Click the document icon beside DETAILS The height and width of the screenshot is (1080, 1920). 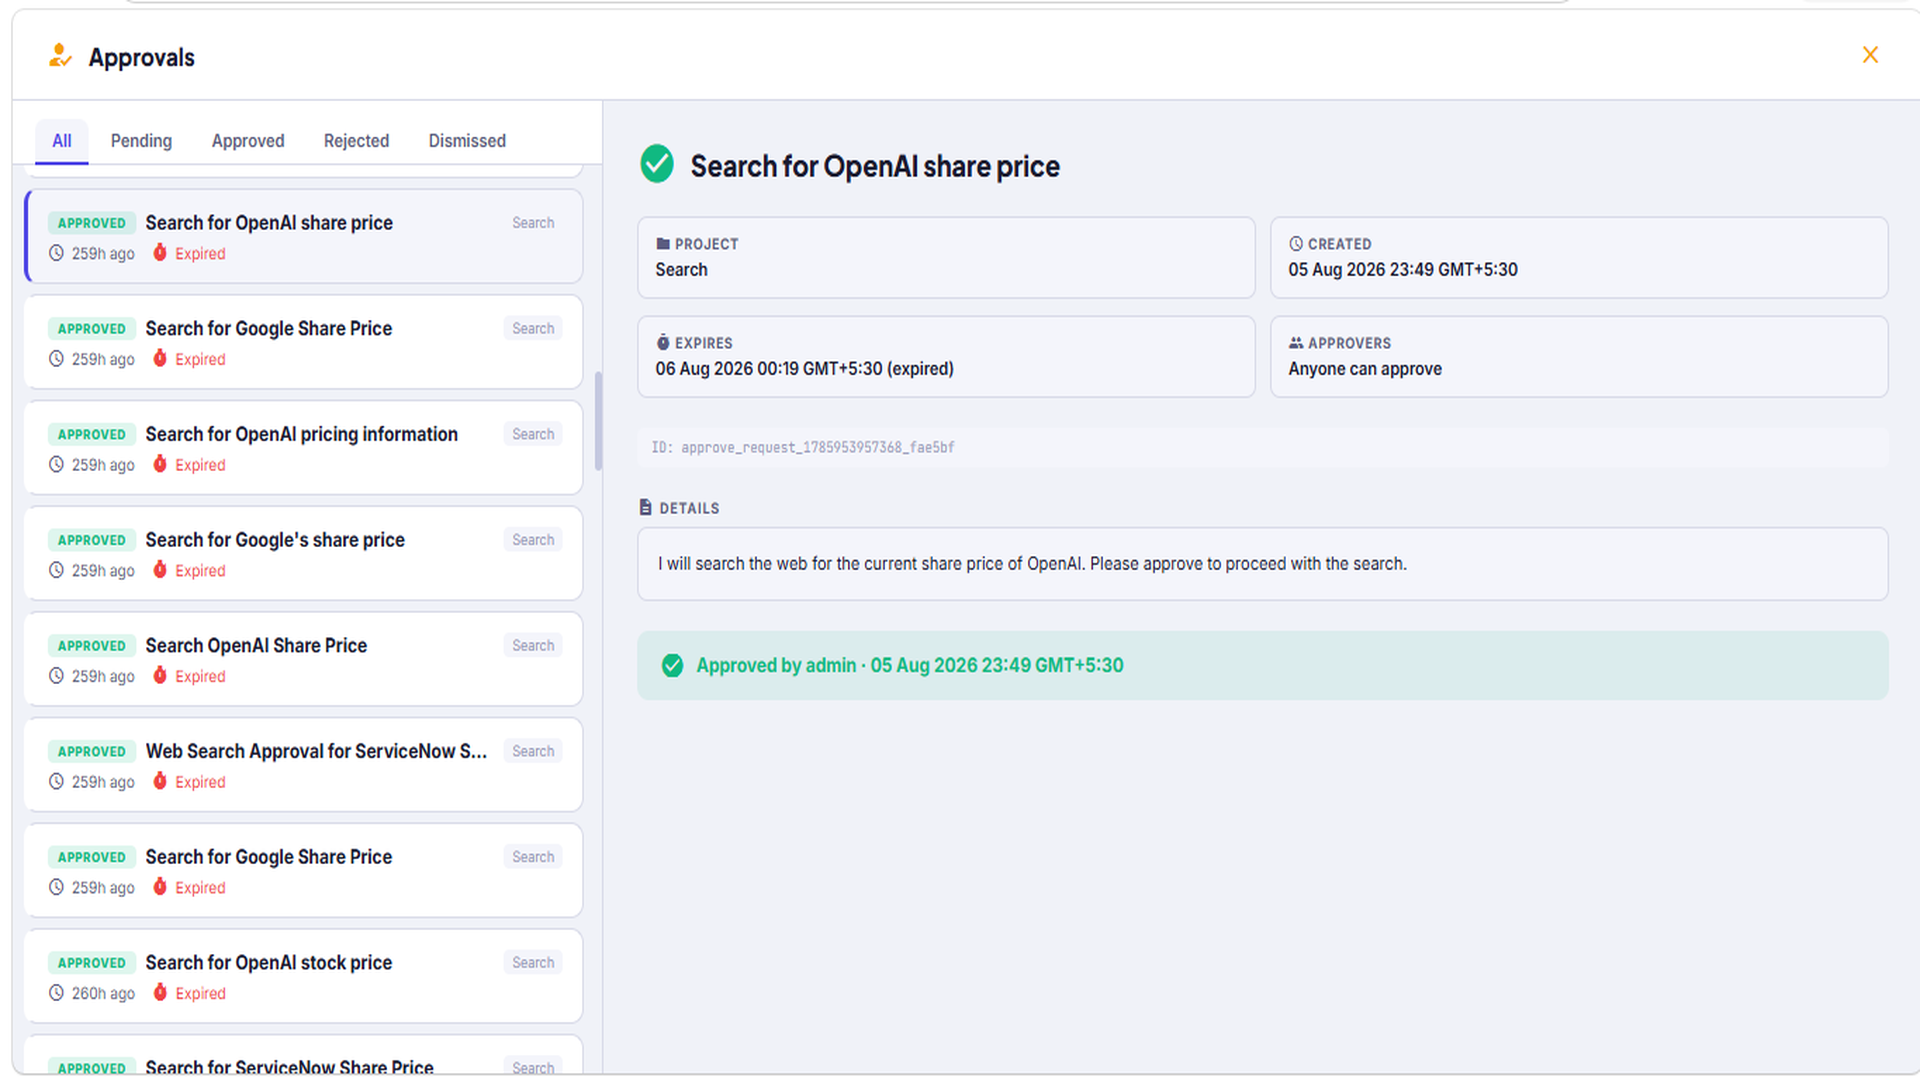click(x=646, y=508)
